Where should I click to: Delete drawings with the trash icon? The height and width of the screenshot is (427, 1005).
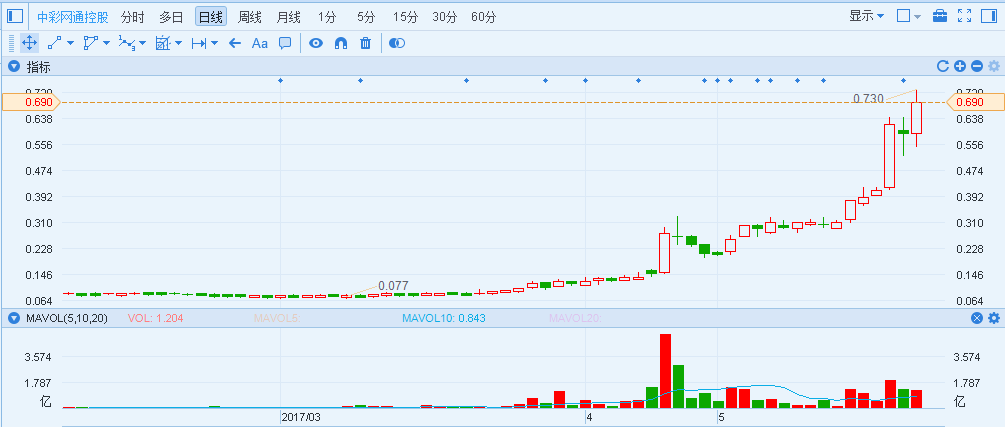pos(365,43)
